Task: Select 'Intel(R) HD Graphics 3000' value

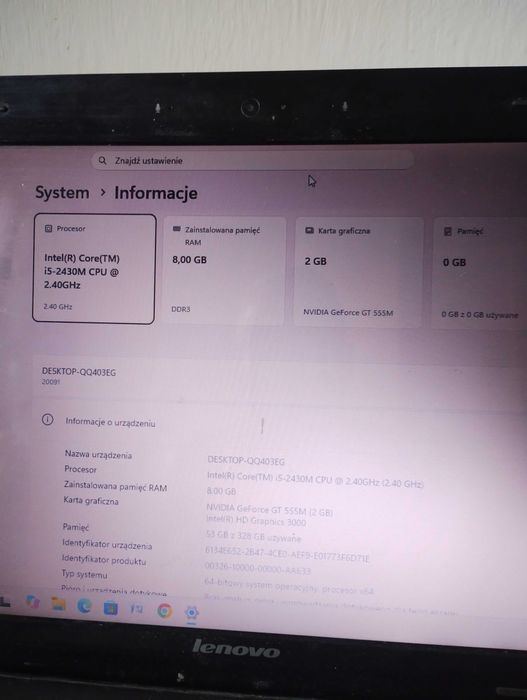Action: (x=256, y=521)
